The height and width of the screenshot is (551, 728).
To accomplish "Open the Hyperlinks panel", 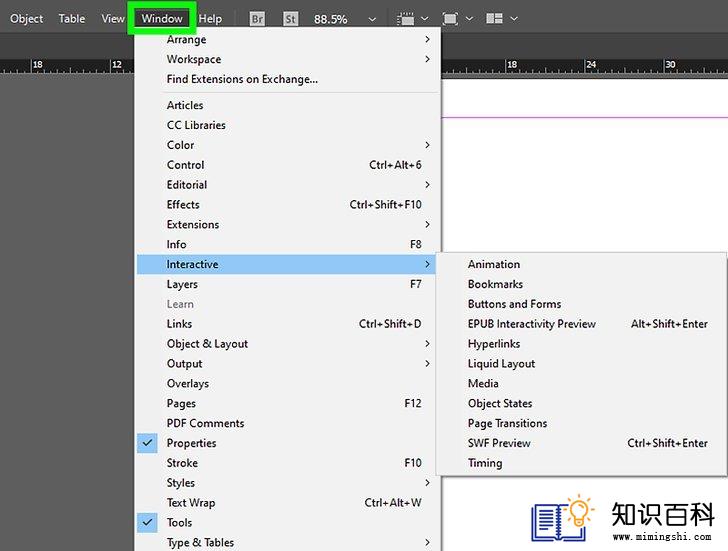I will click(581, 344).
